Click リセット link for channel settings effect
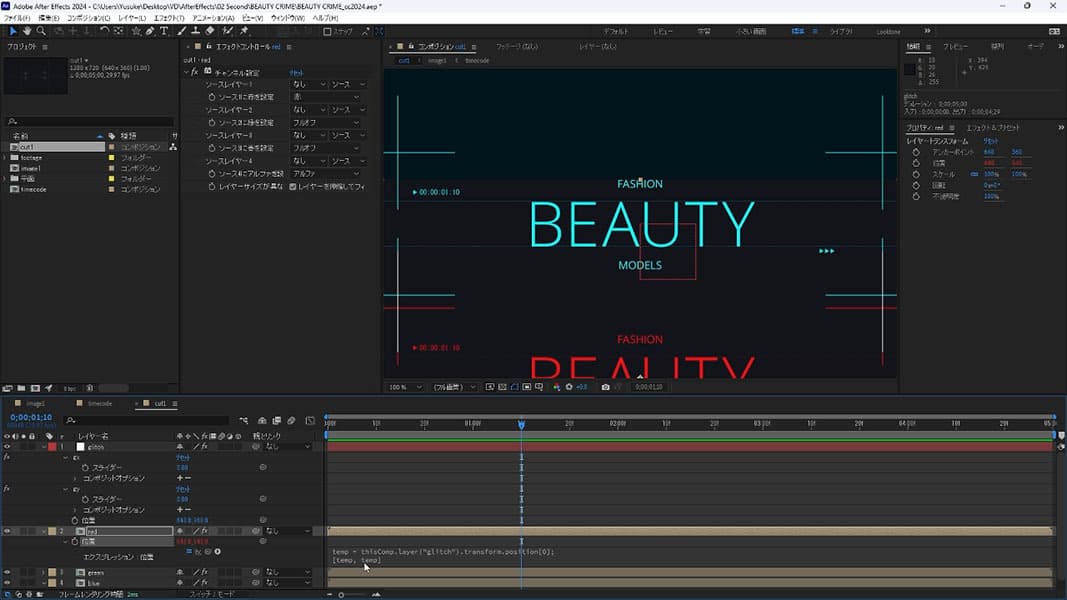Viewport: 1067px width, 600px height. [x=297, y=73]
